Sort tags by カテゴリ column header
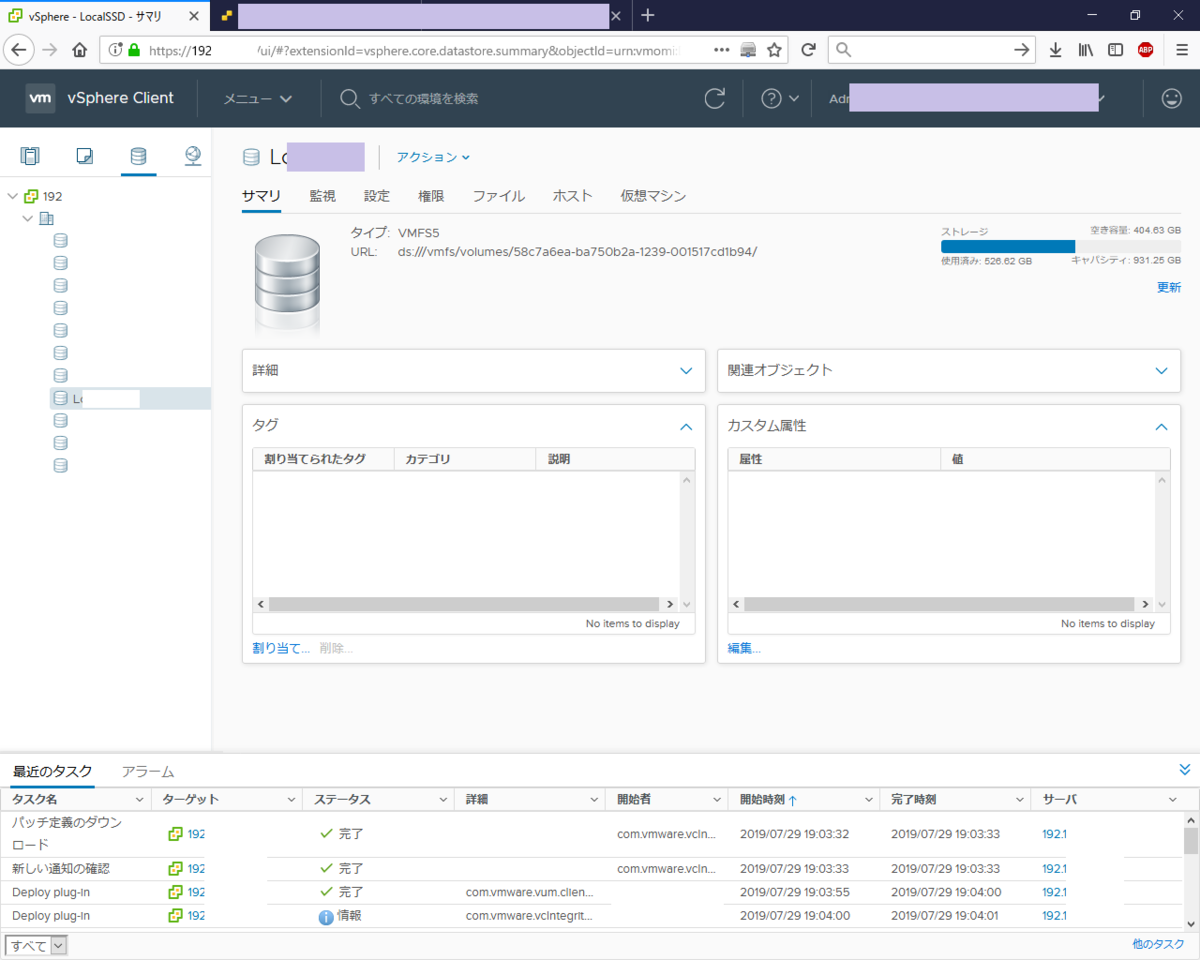 point(427,459)
